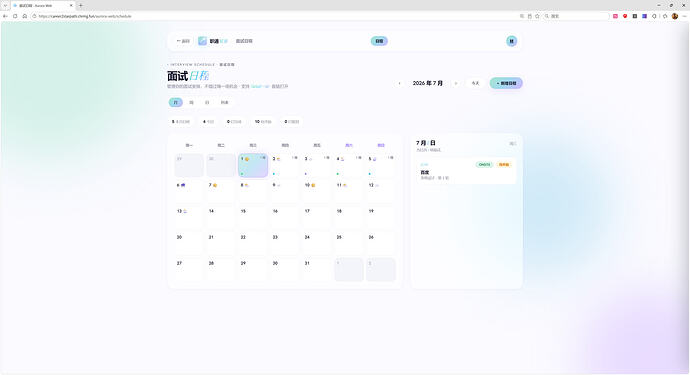690x375 pixels.
Task: Click the browser home icon
Action: pyautogui.click(x=25, y=16)
